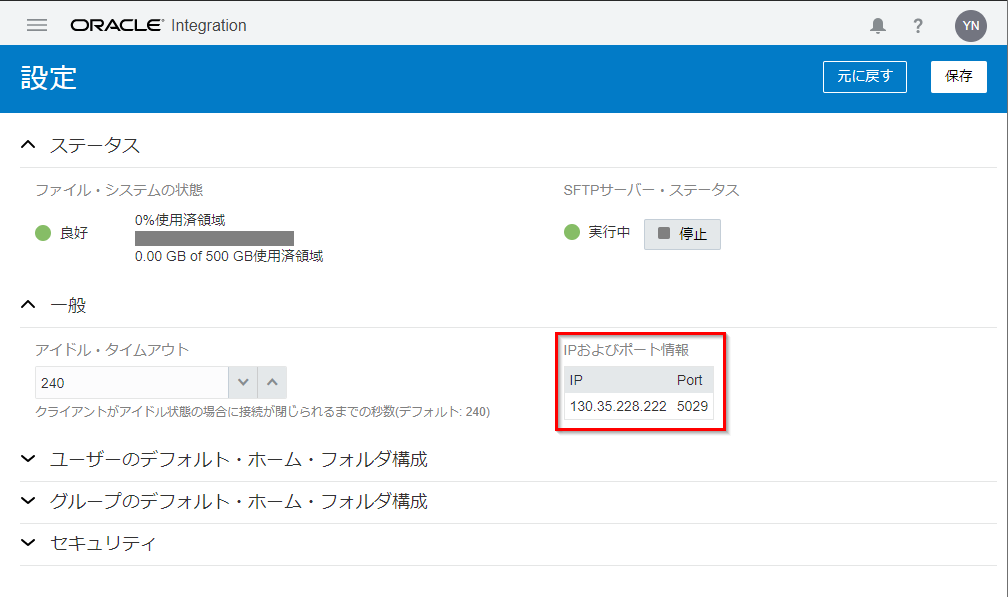This screenshot has height=597, width=1008.
Task: Collapse the 一般 section
Action: tap(28, 305)
